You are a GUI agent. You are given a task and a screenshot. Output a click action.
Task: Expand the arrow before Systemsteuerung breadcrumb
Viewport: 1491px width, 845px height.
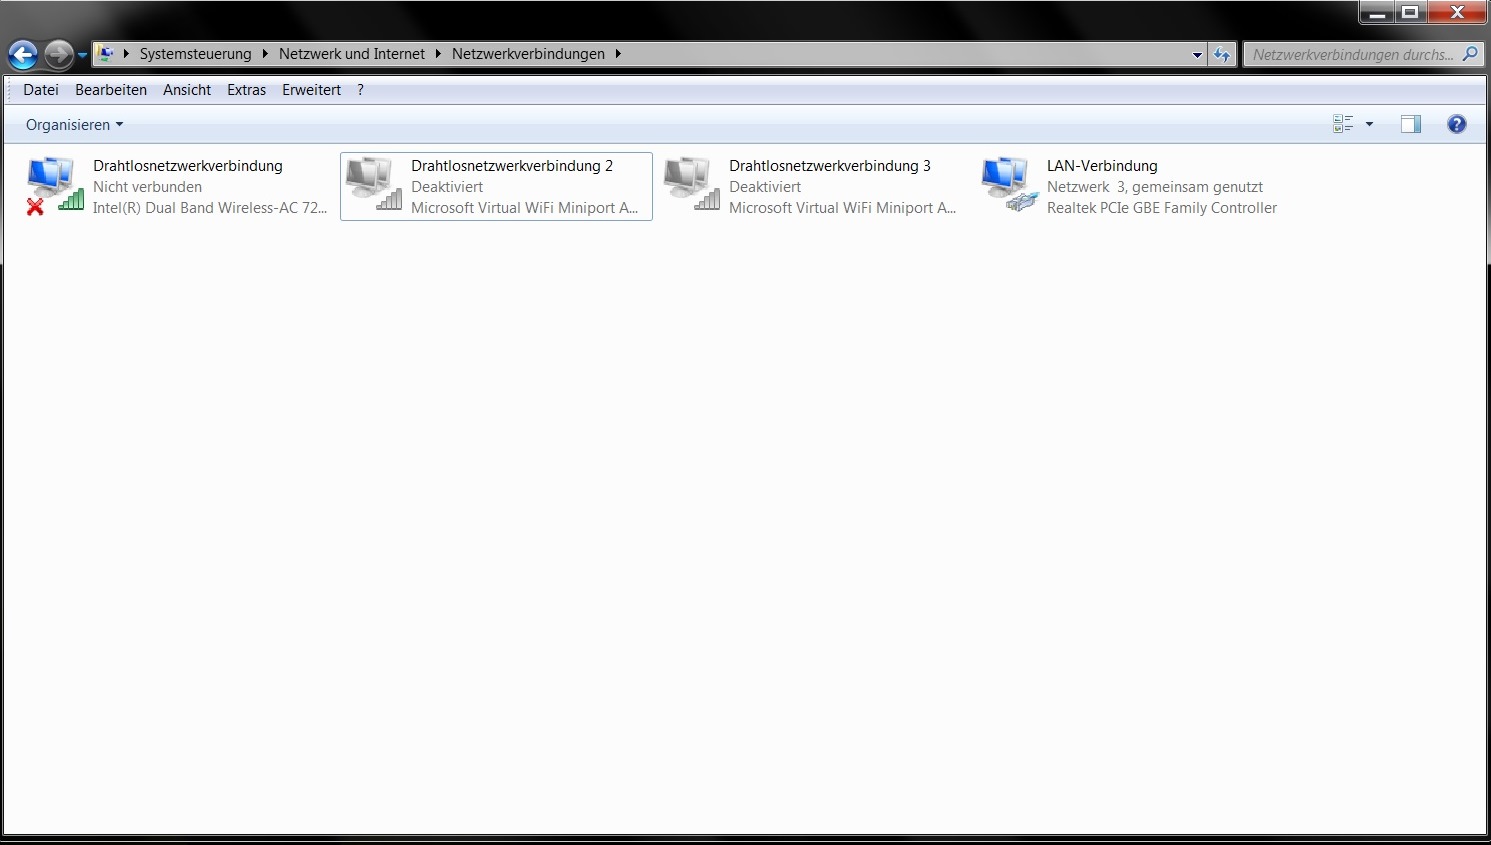point(126,54)
